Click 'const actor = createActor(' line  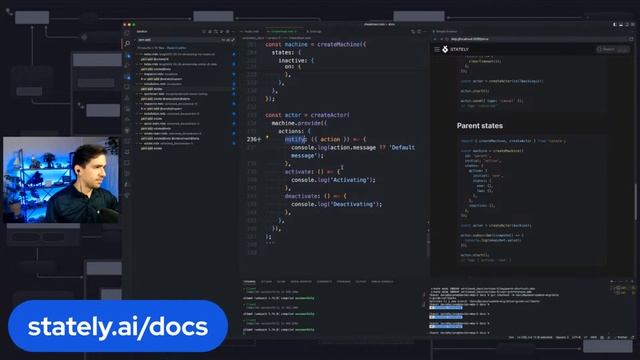coord(307,115)
